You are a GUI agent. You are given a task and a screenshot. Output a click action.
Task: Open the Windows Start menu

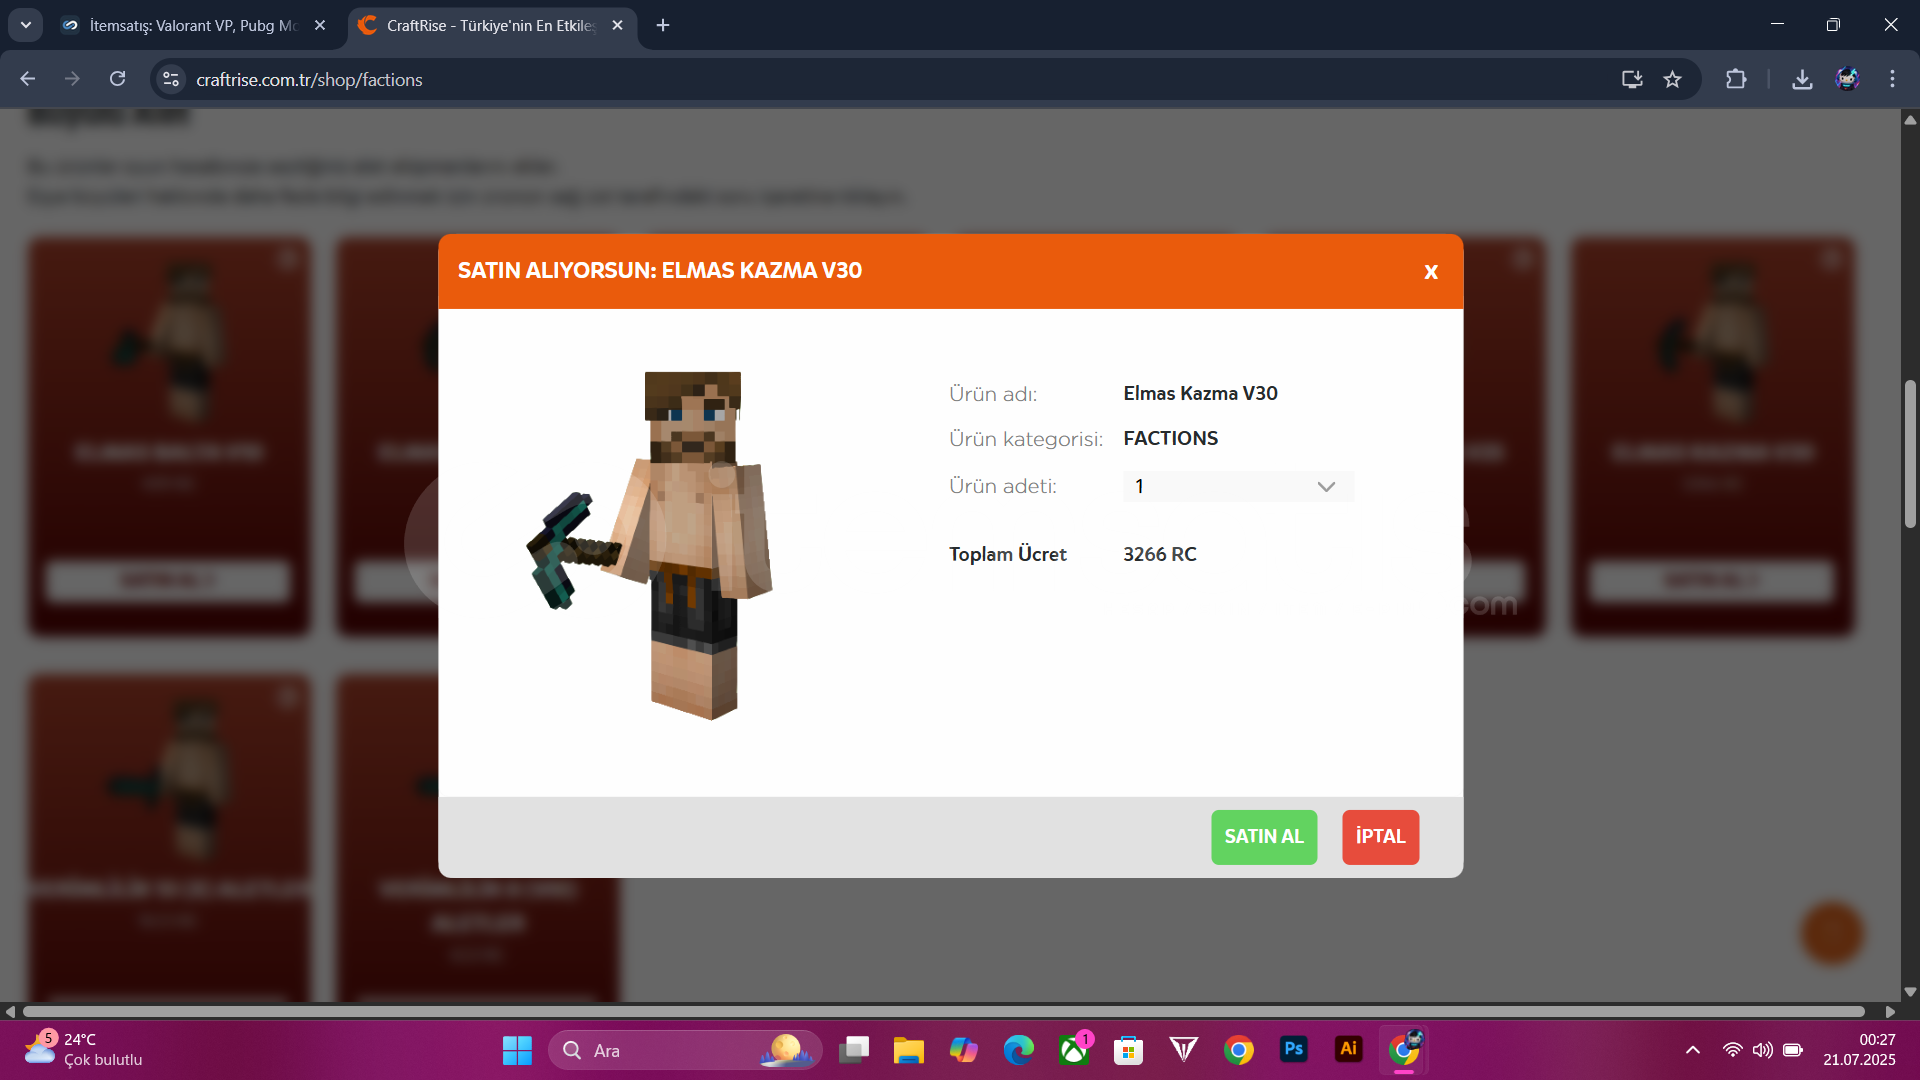tap(517, 1050)
